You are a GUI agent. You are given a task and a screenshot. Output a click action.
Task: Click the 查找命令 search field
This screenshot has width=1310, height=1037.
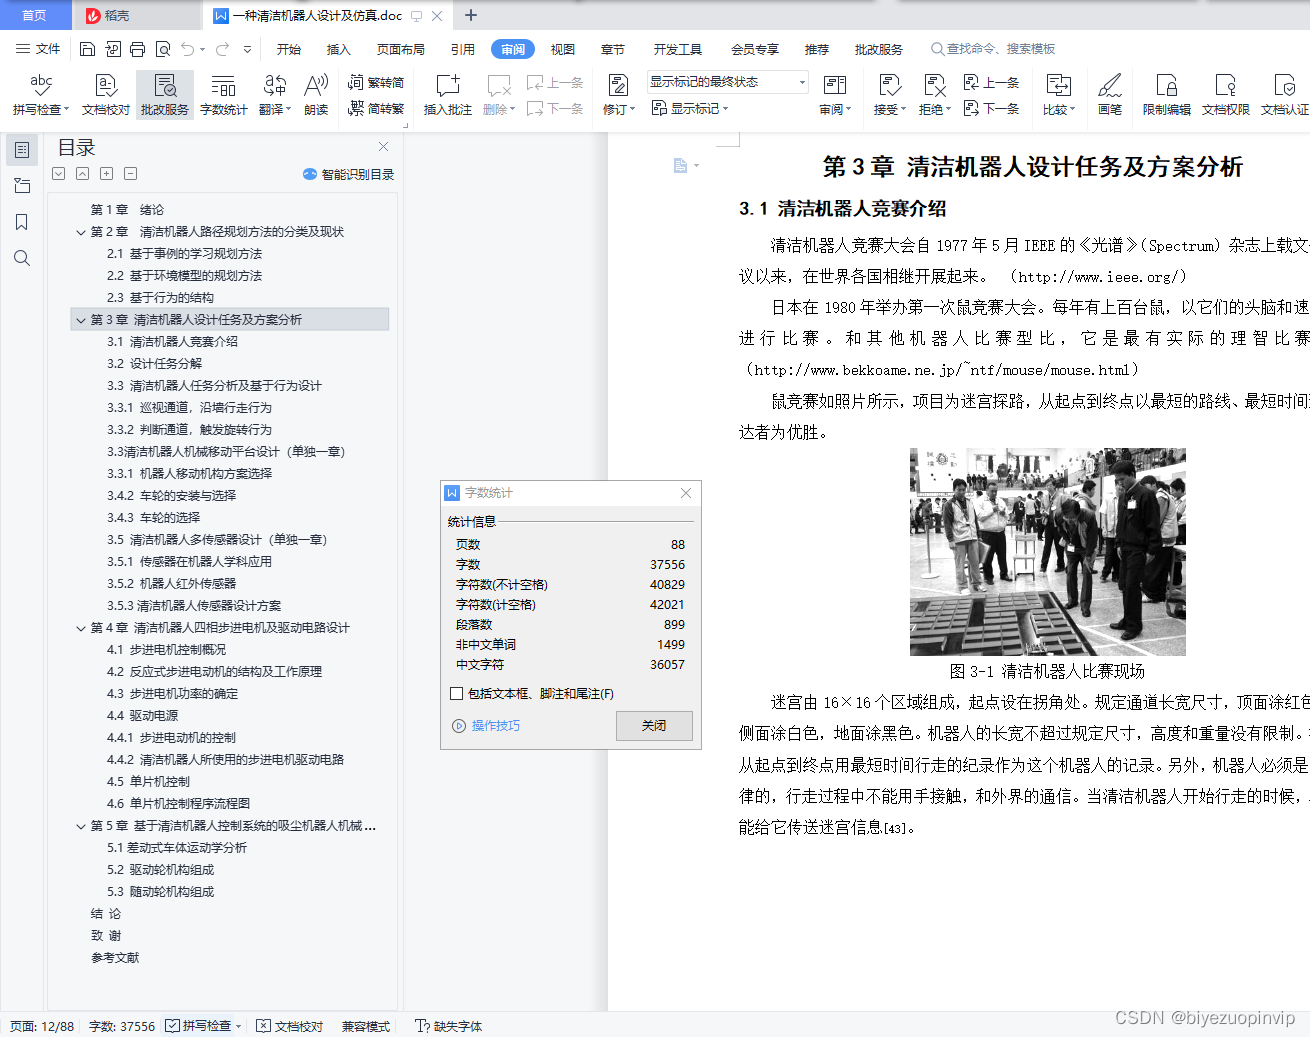coord(993,49)
